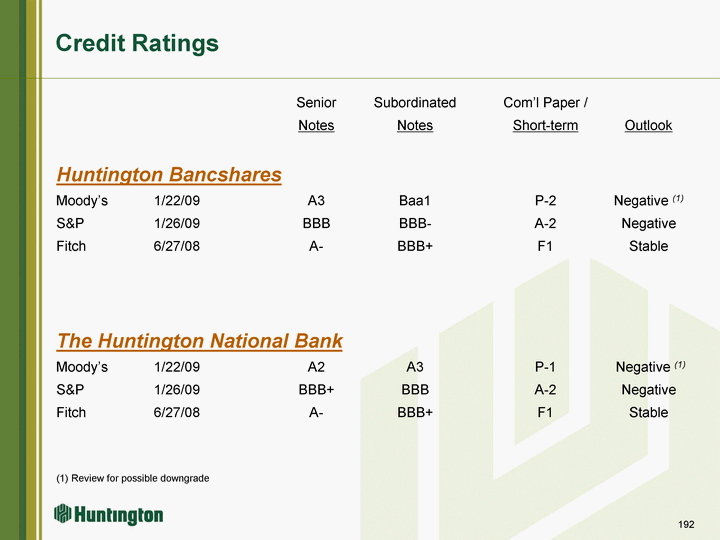The width and height of the screenshot is (720, 540).
Task: Select National Bank Fitch subordinated rating "BBB+"
Action: [x=415, y=412]
